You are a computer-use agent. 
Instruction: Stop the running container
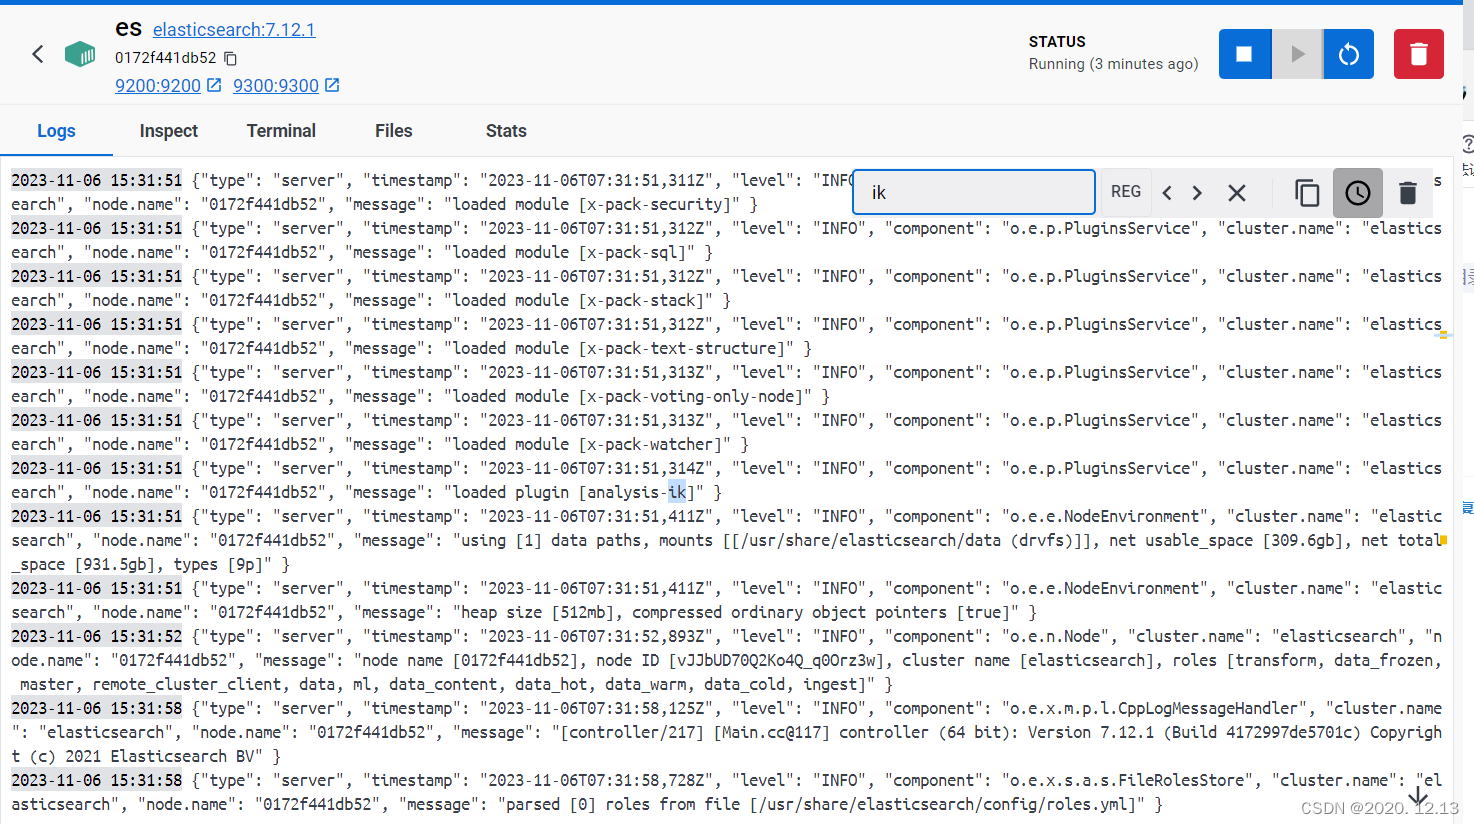(x=1244, y=54)
